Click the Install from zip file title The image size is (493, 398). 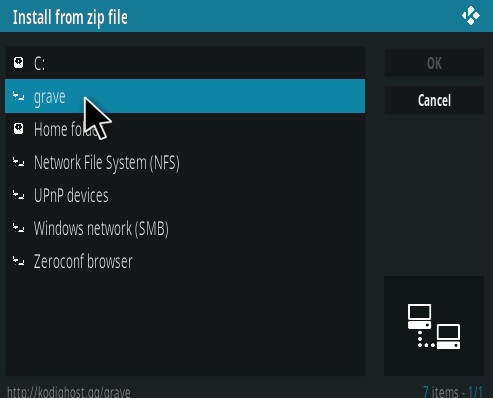click(x=70, y=17)
